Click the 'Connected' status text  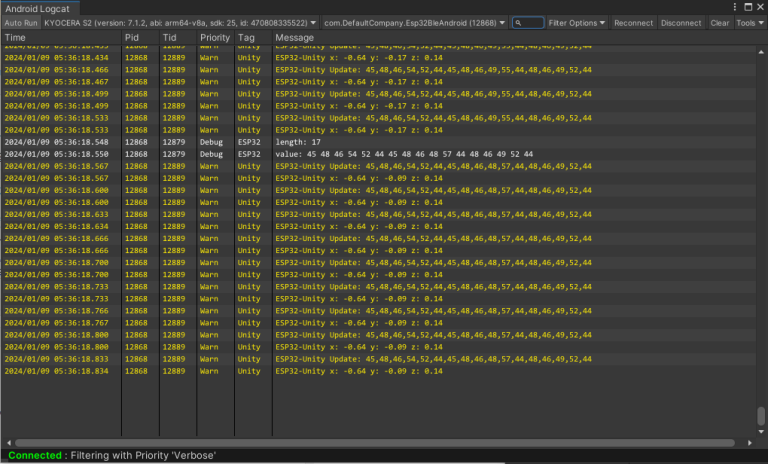tap(35, 455)
